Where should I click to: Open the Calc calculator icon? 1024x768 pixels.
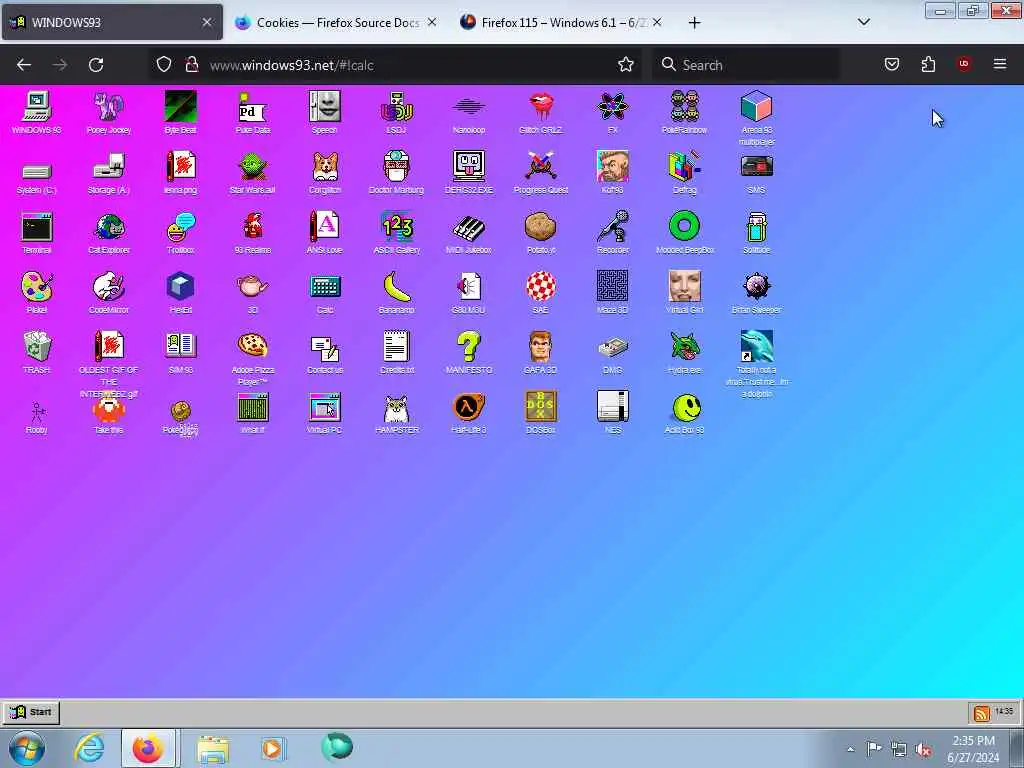click(325, 287)
